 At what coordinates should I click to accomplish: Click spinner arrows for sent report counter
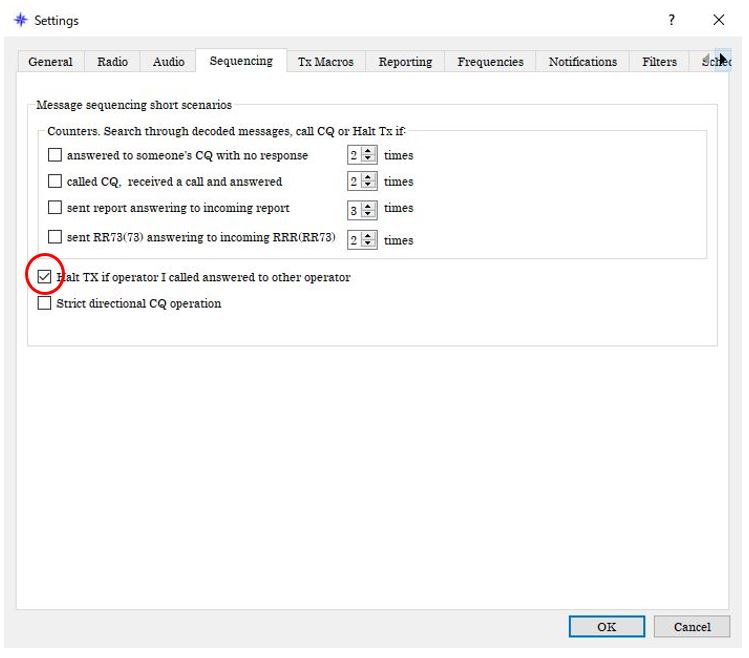(x=369, y=209)
